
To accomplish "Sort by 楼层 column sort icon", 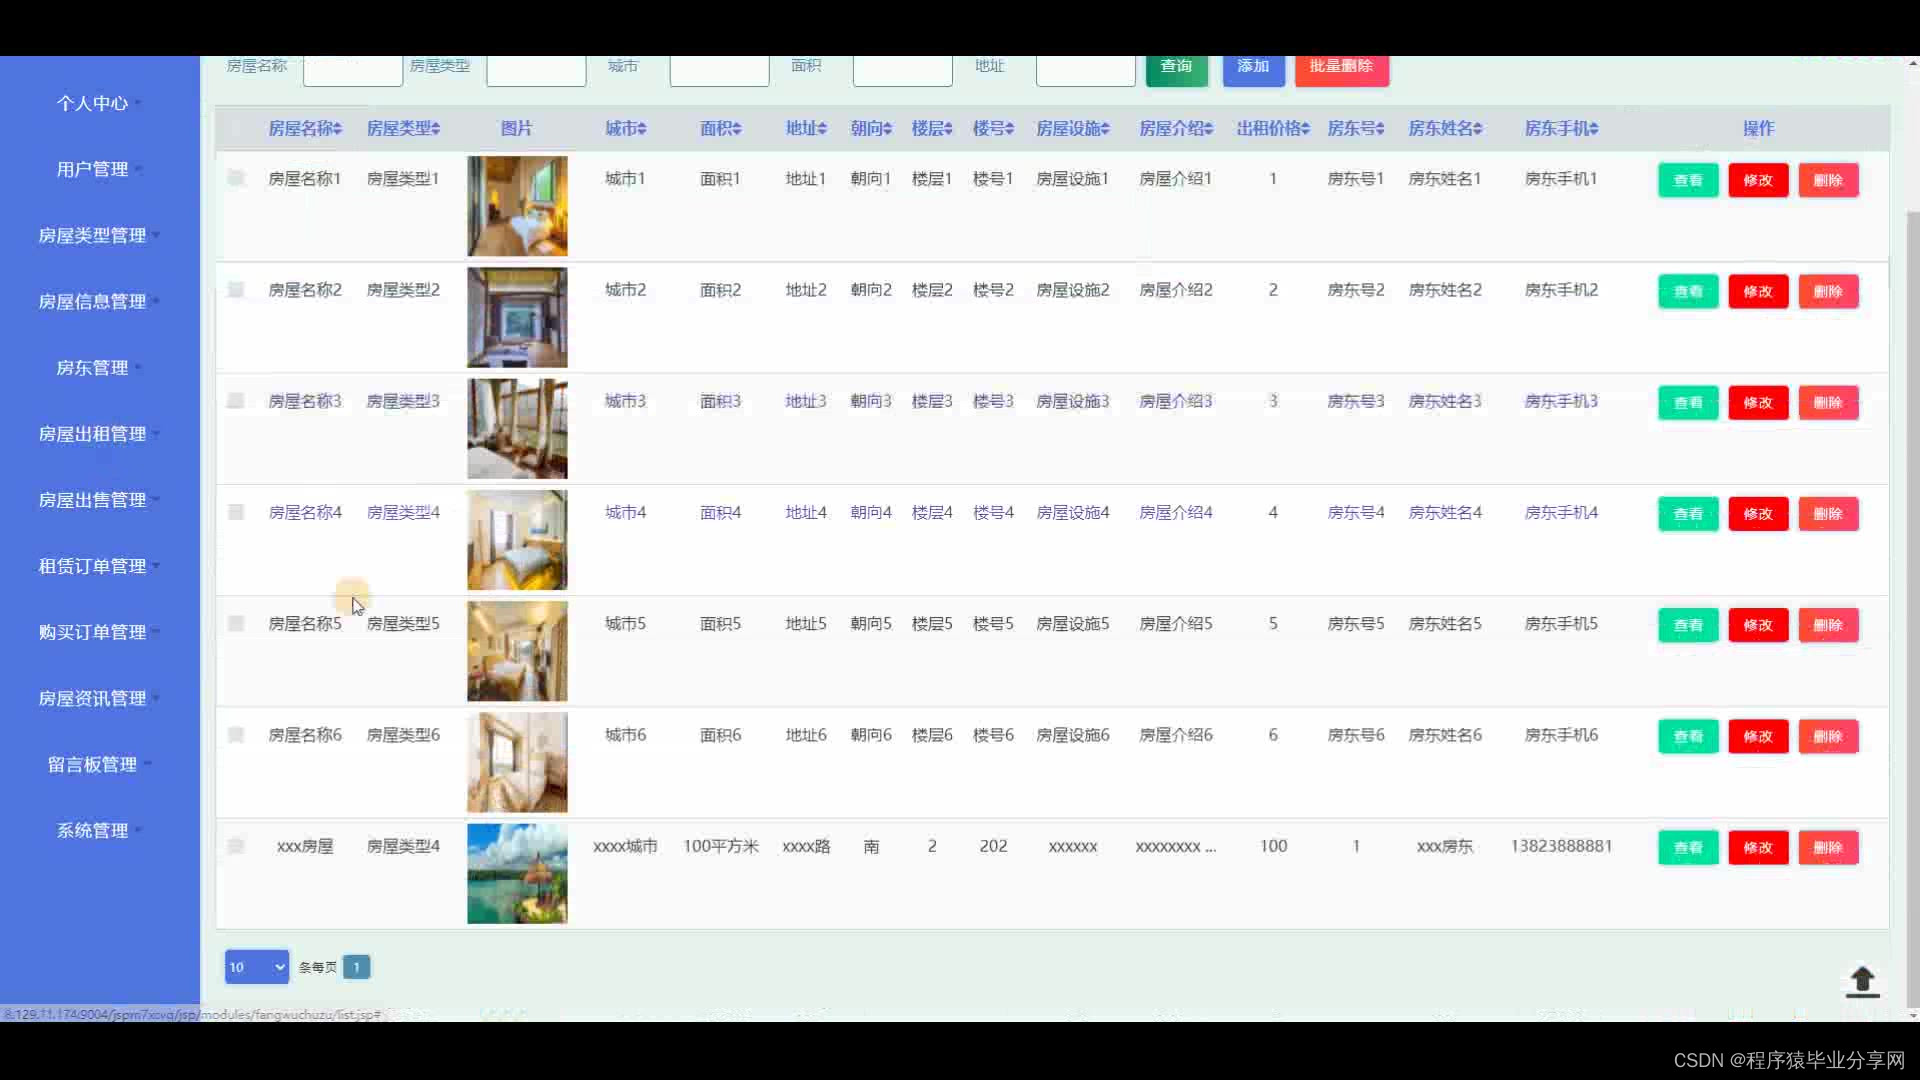I will coord(948,129).
